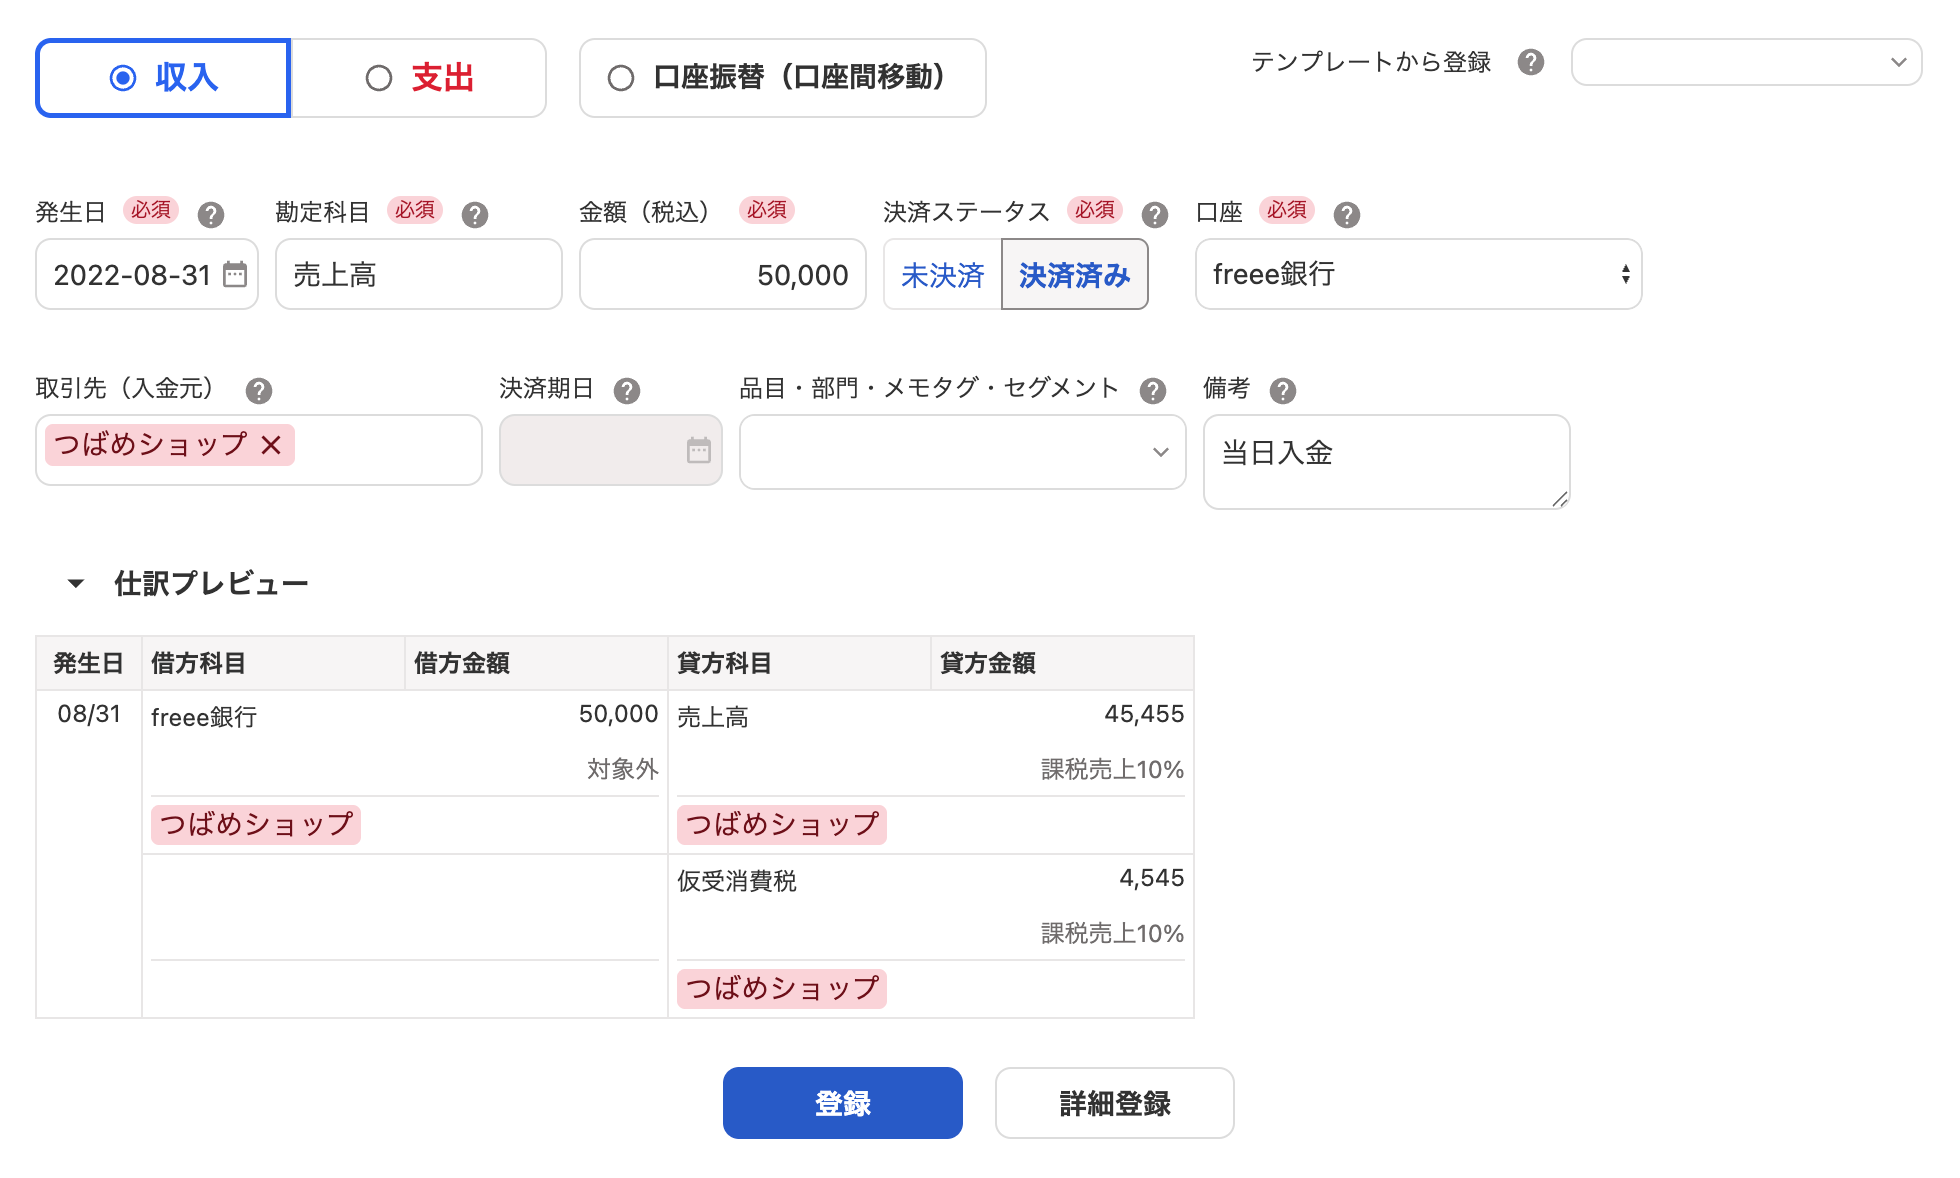1960x1178 pixels.
Task: Click the freee銀行 debit account cell
Action: [x=204, y=717]
